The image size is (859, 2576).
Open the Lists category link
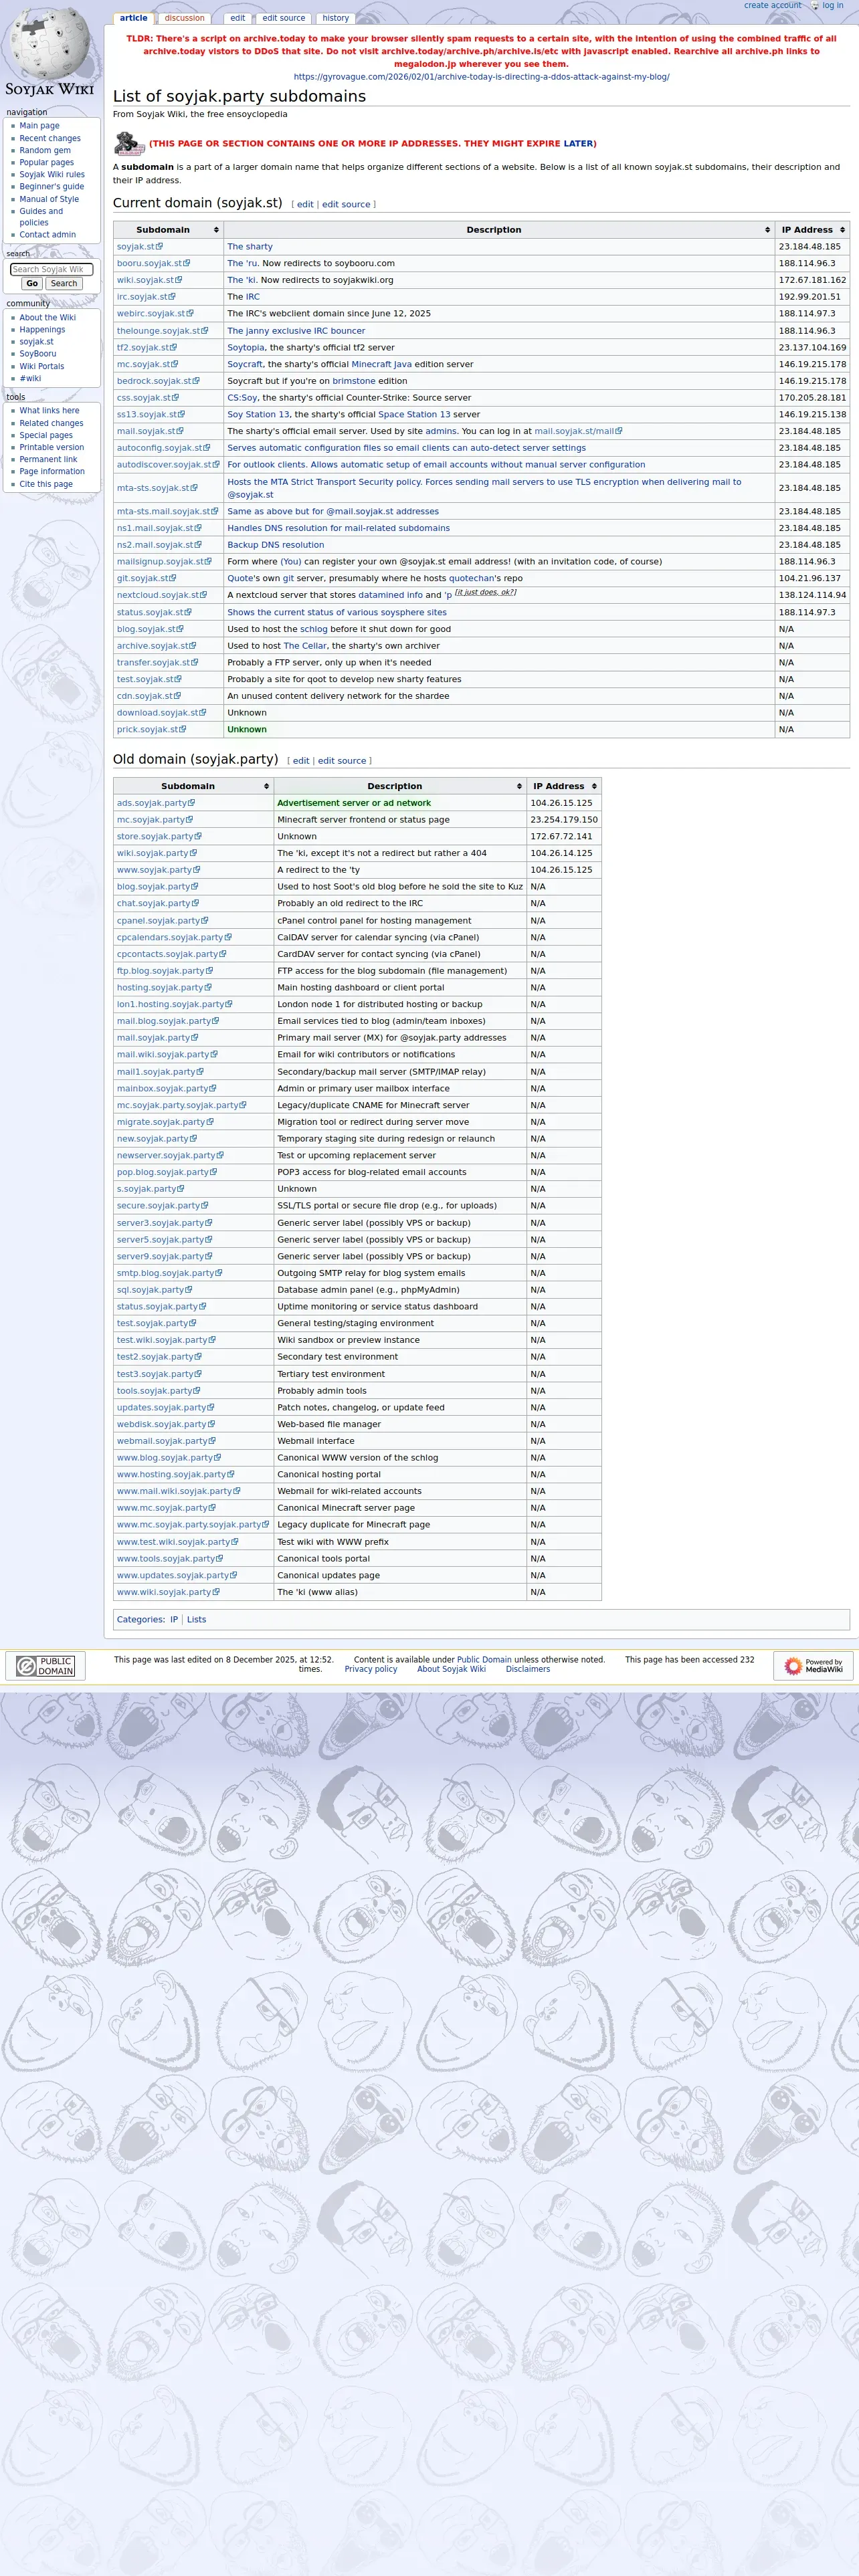click(x=197, y=1619)
